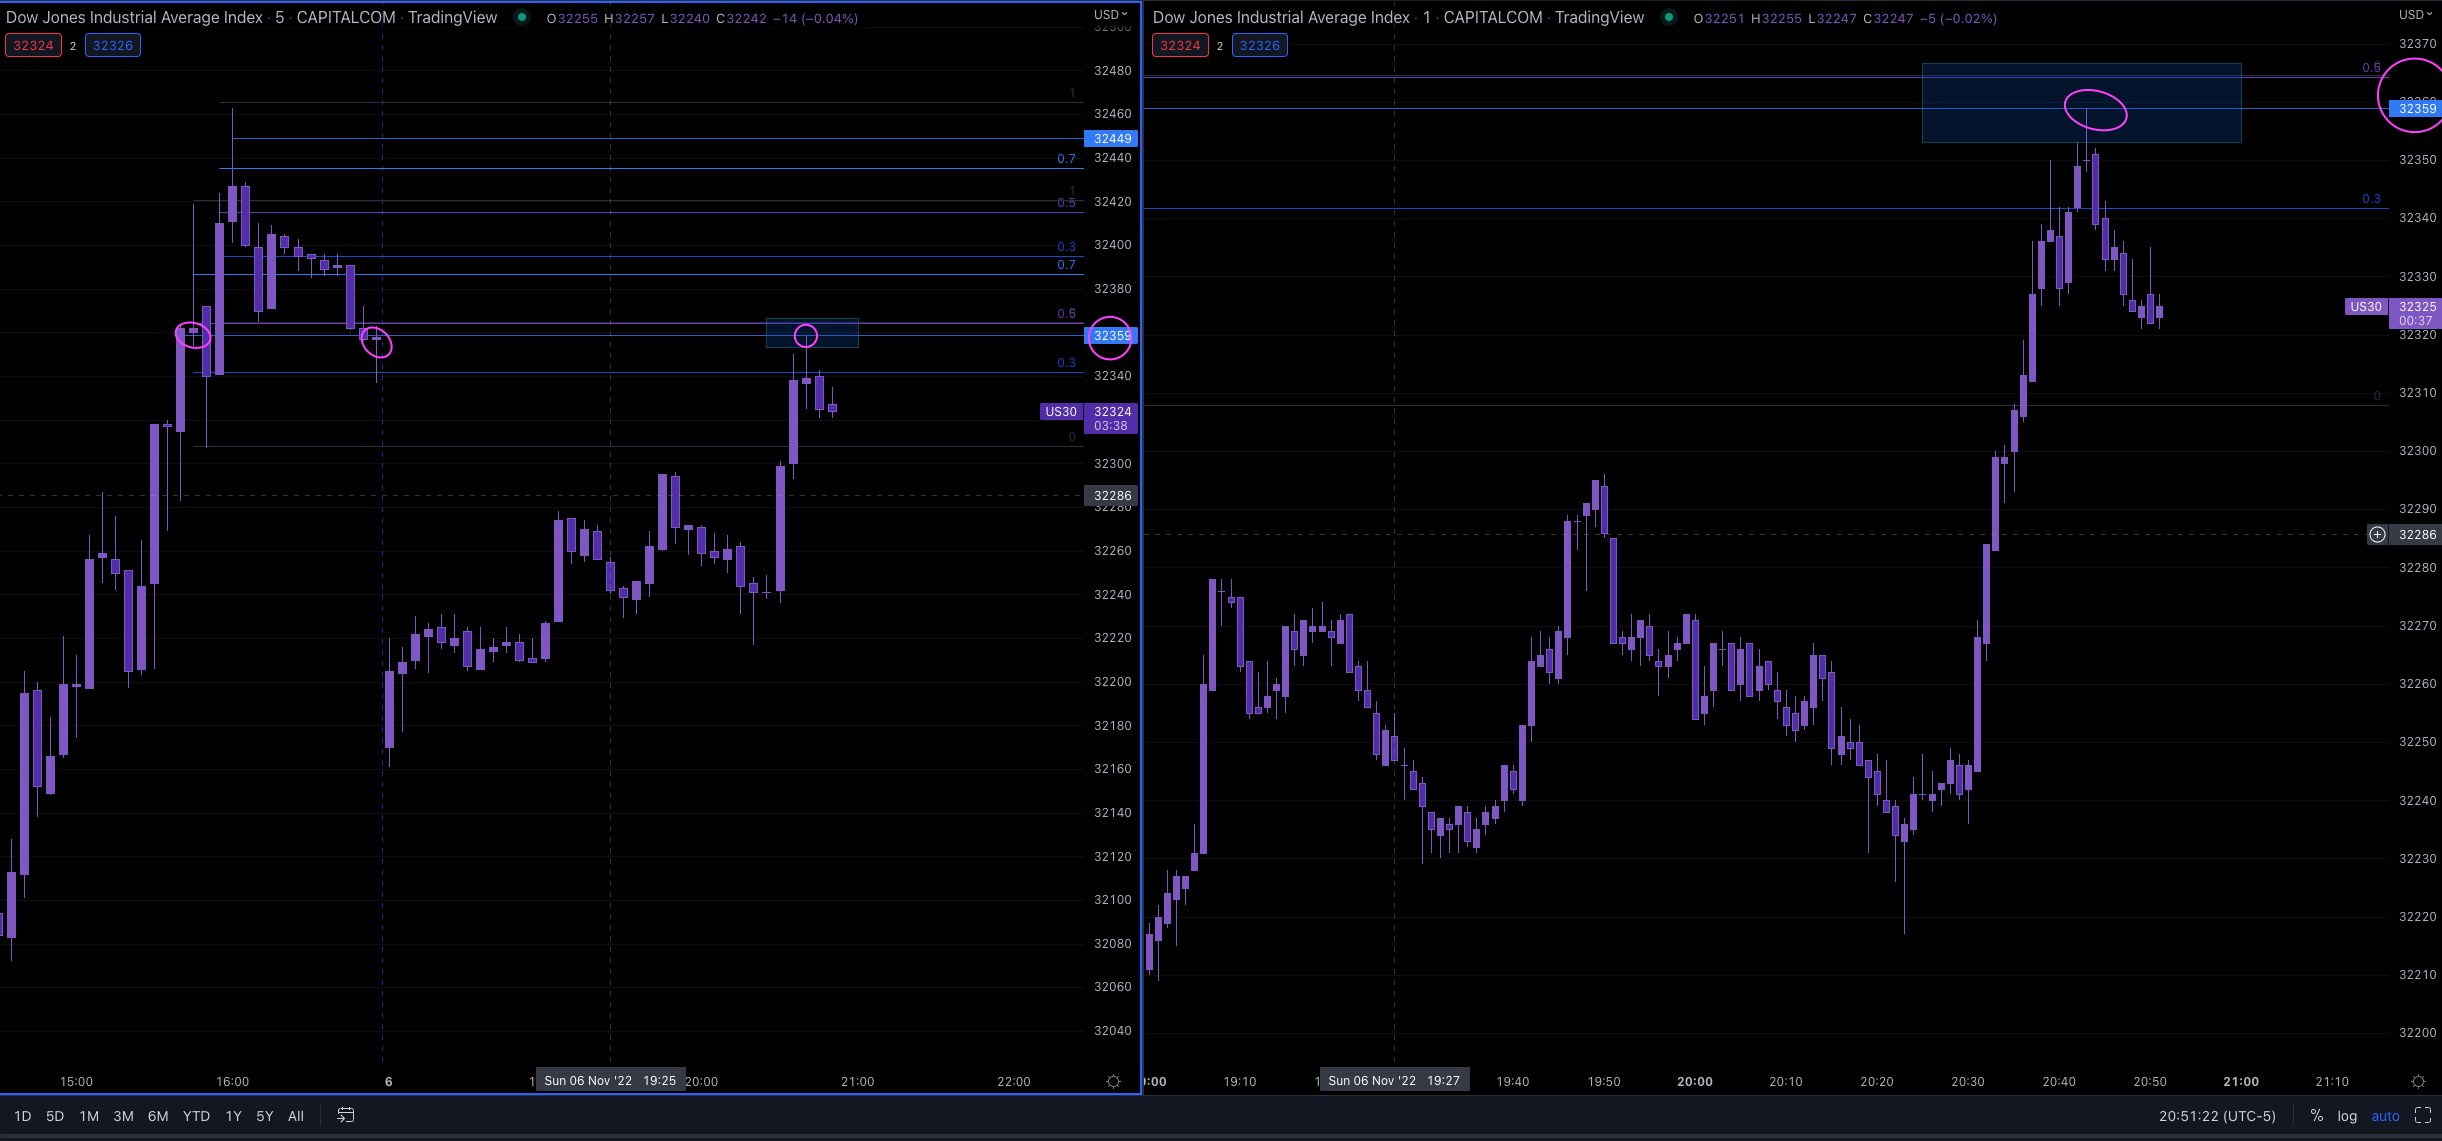The height and width of the screenshot is (1141, 2442).
Task: Click plus icon at 32286 crosshair price
Action: [2377, 535]
